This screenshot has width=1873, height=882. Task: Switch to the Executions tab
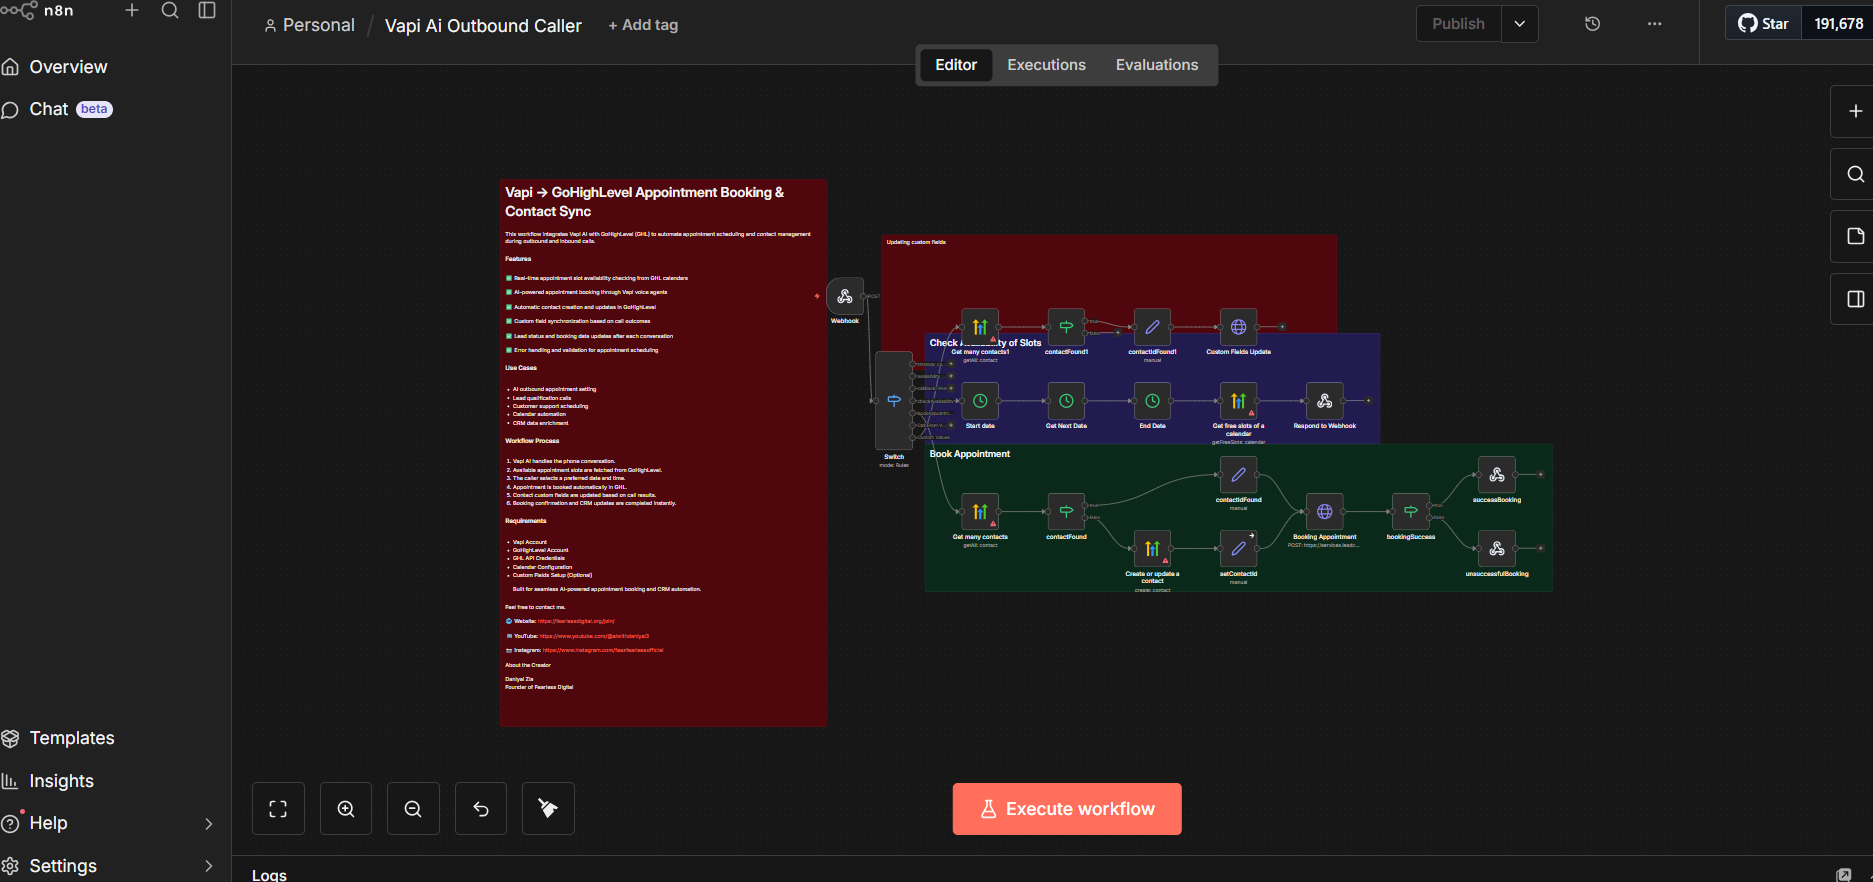[1046, 65]
